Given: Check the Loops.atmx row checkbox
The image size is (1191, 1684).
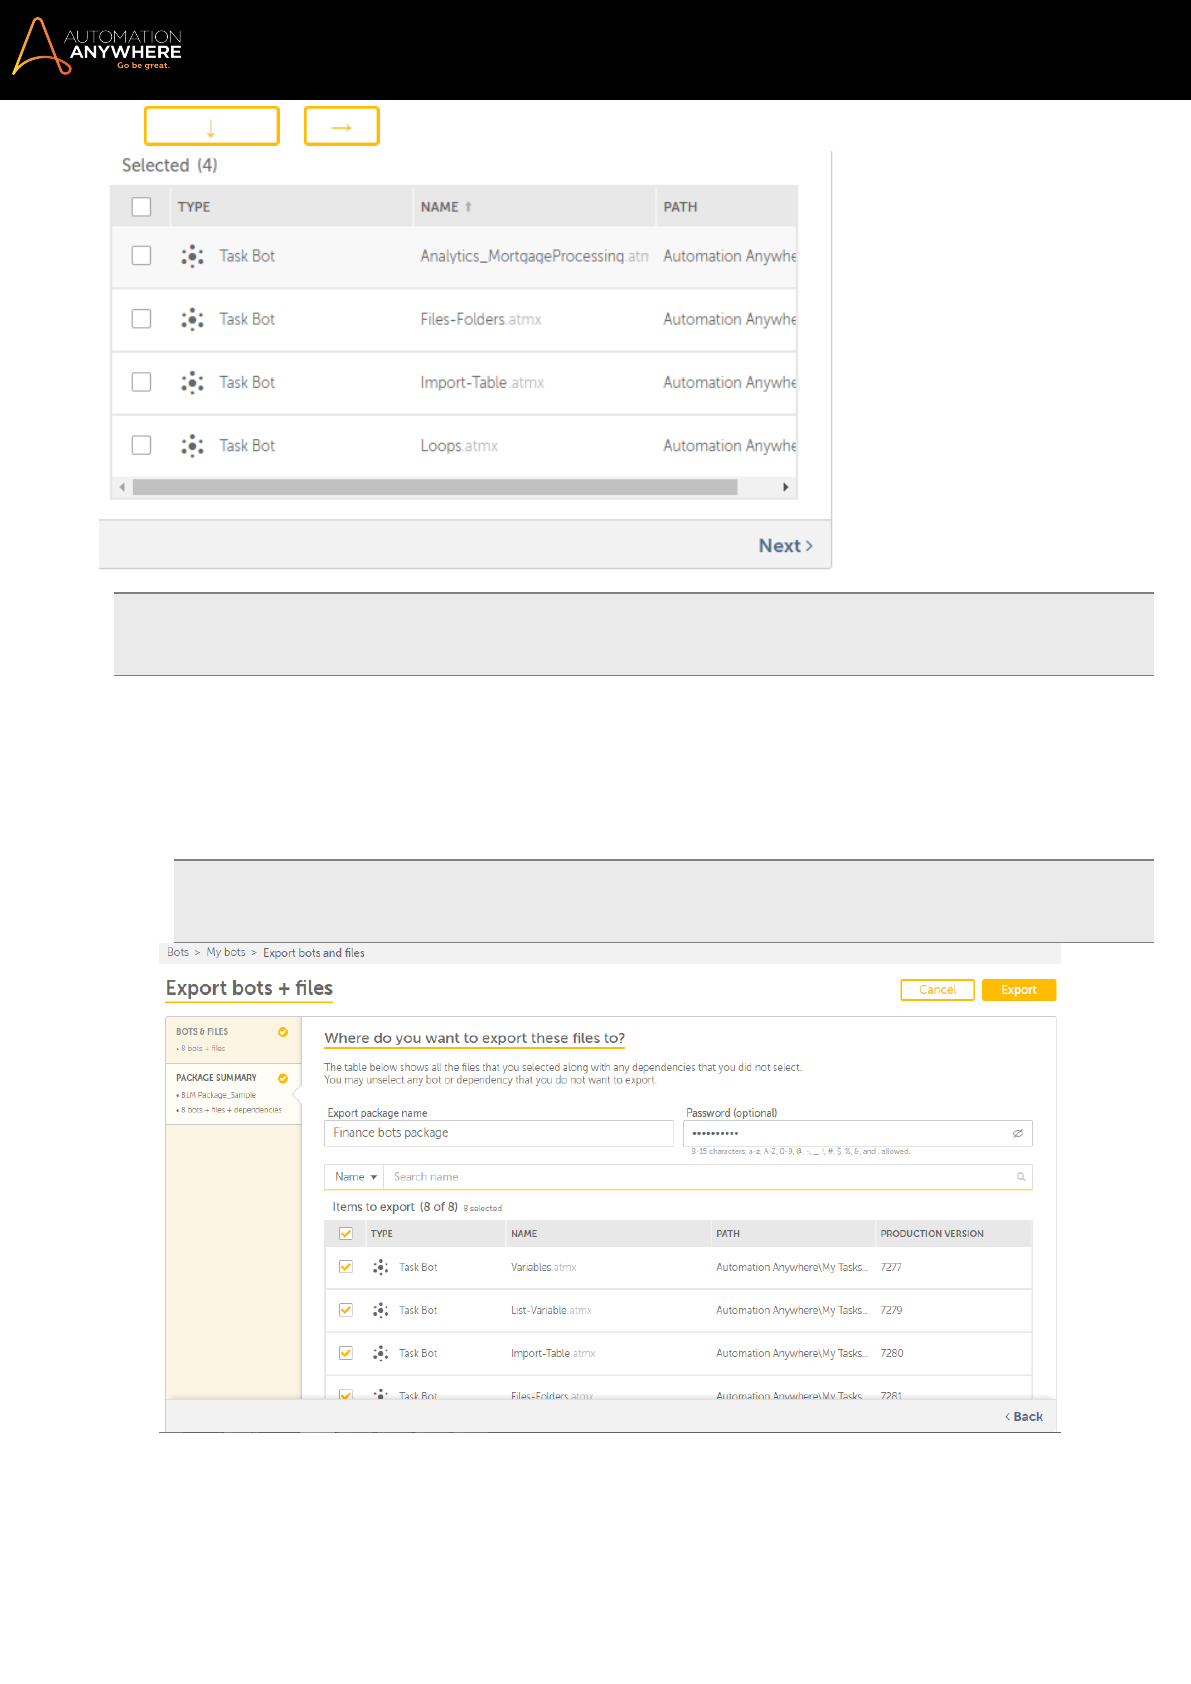Looking at the screenshot, I should point(142,445).
